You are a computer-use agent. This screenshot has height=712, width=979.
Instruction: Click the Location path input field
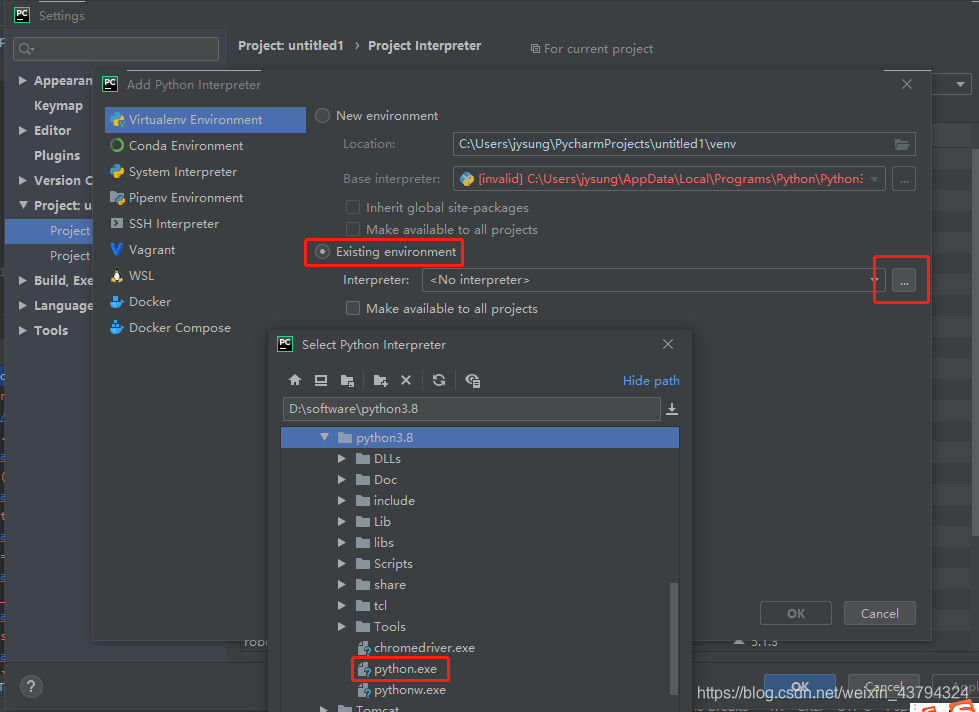click(x=684, y=144)
